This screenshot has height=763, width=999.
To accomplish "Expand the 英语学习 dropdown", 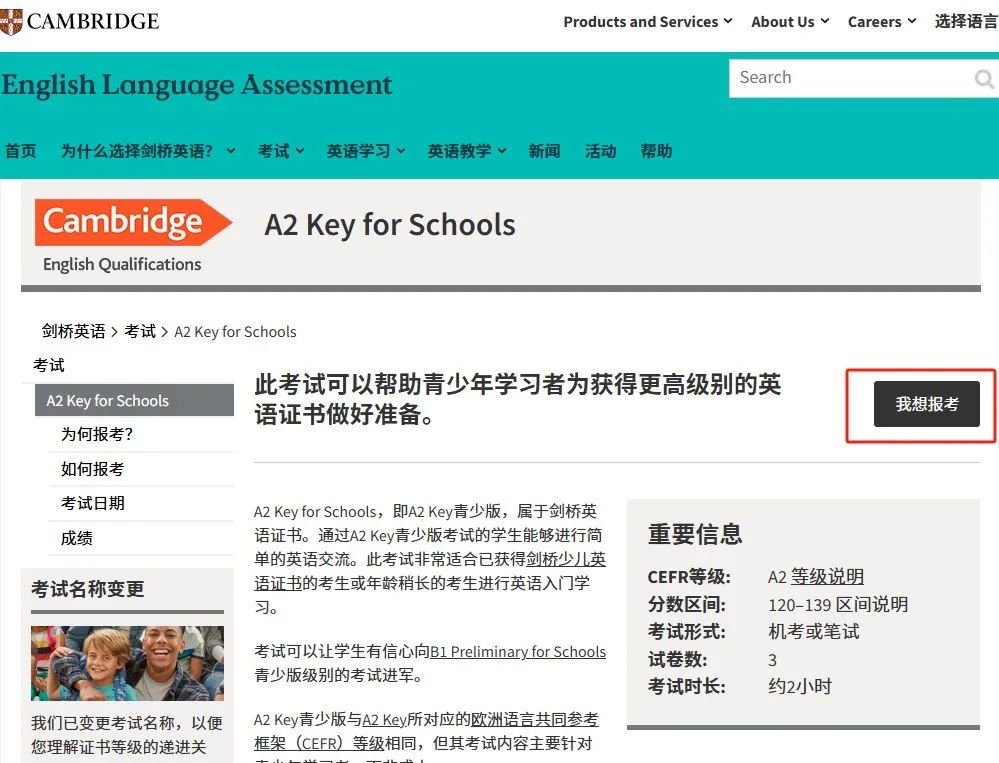I will coord(364,150).
